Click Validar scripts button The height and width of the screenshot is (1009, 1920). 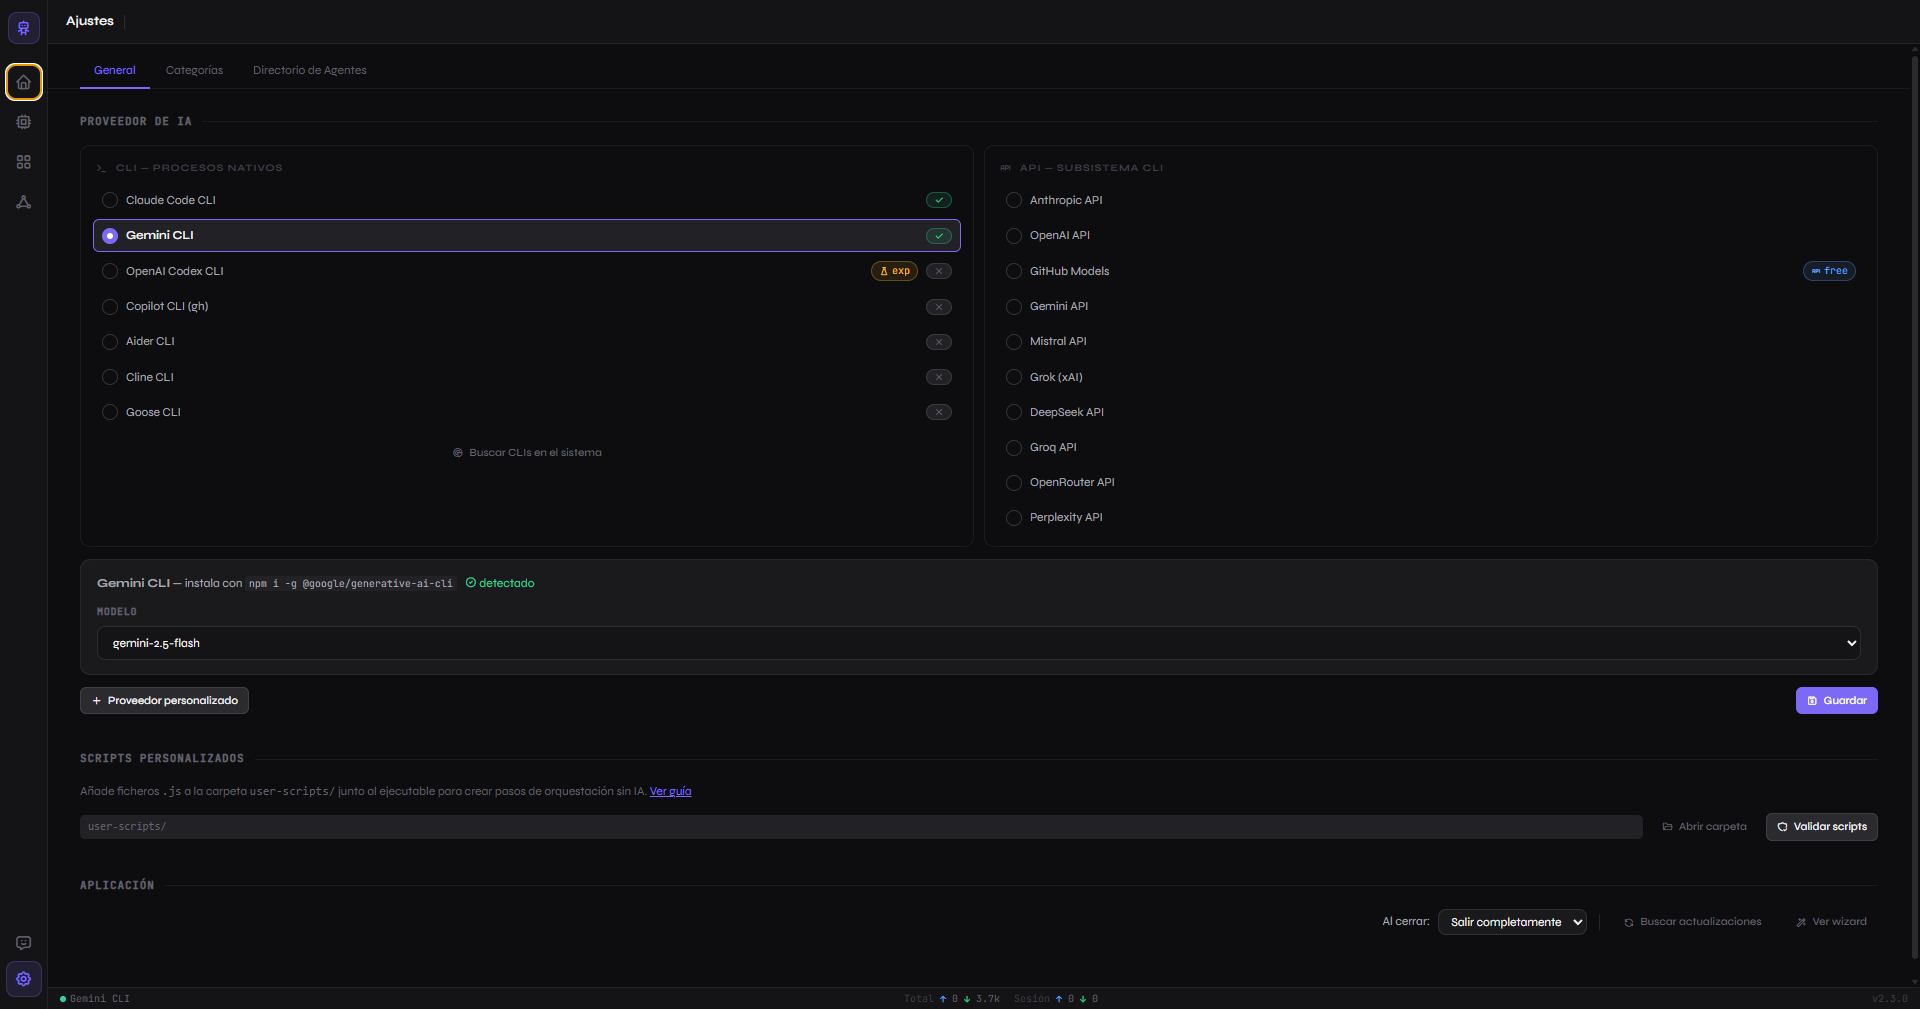pos(1821,827)
